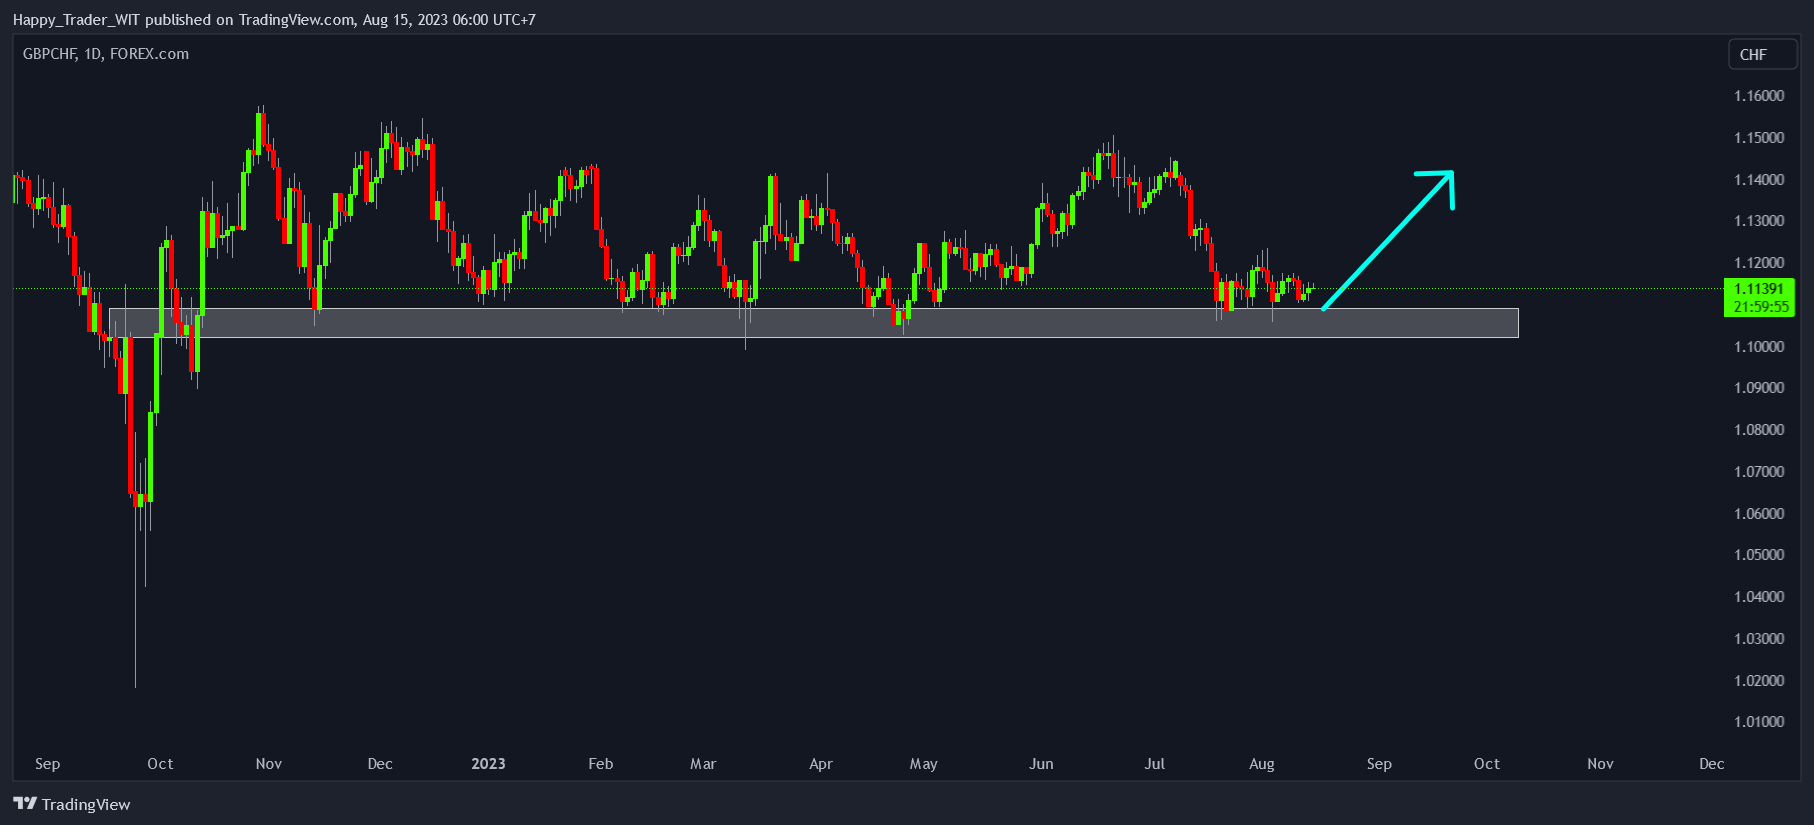Click the 1.07000 price axis label
Viewport: 1814px width, 825px height.
click(x=1759, y=472)
